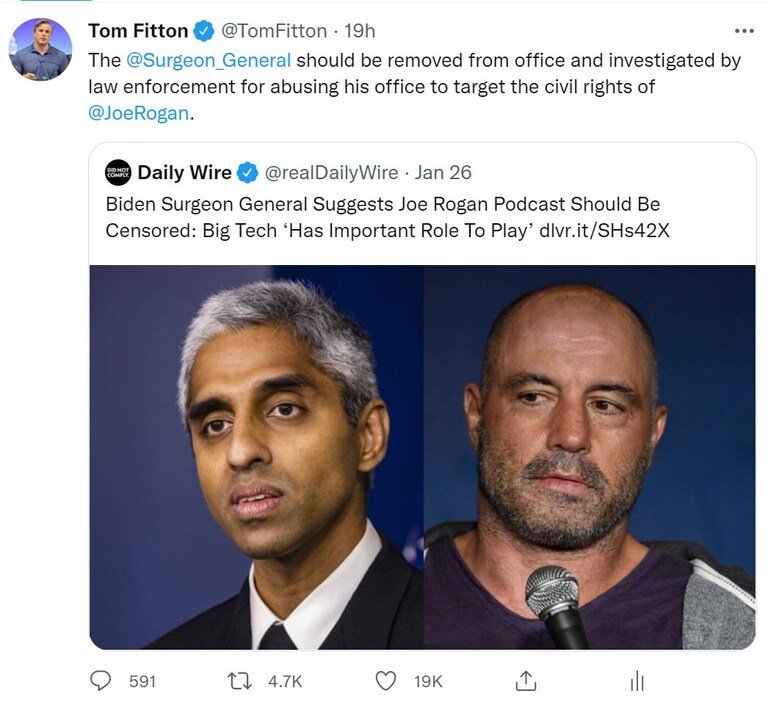Open the quoted tweet's photo

[x=422, y=457]
